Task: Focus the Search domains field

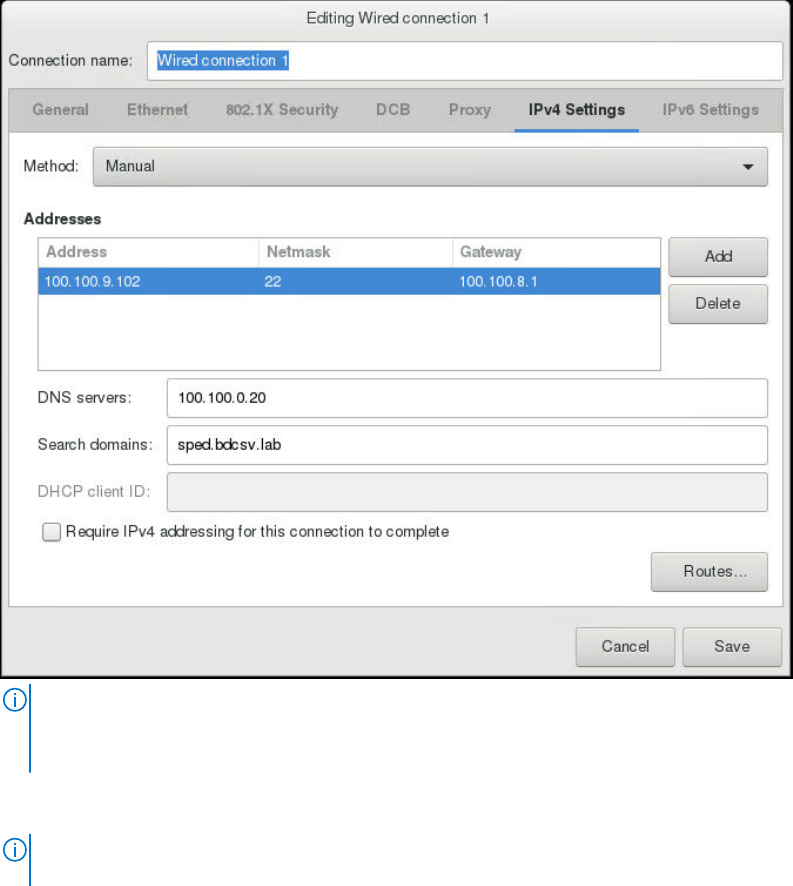Action: 467,445
